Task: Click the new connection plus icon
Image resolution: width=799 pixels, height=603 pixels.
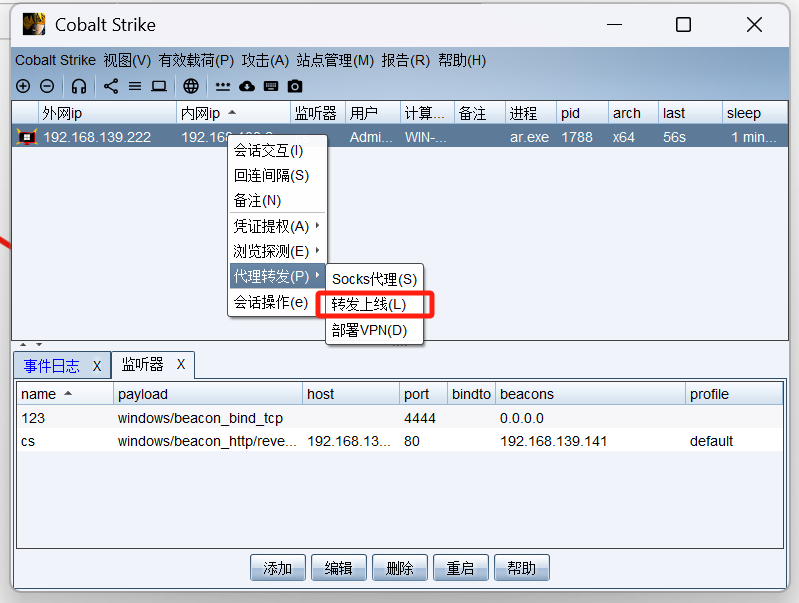Action: (23, 86)
